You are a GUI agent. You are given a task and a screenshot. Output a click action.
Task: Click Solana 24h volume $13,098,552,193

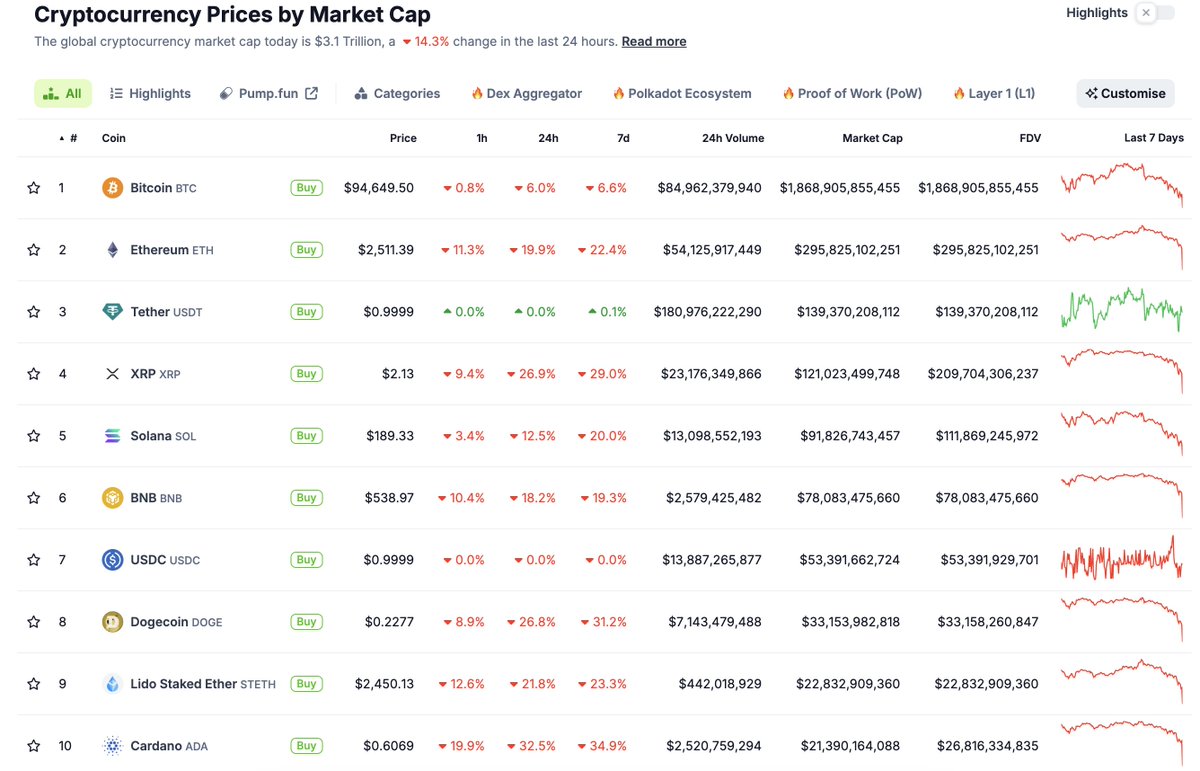click(712, 436)
